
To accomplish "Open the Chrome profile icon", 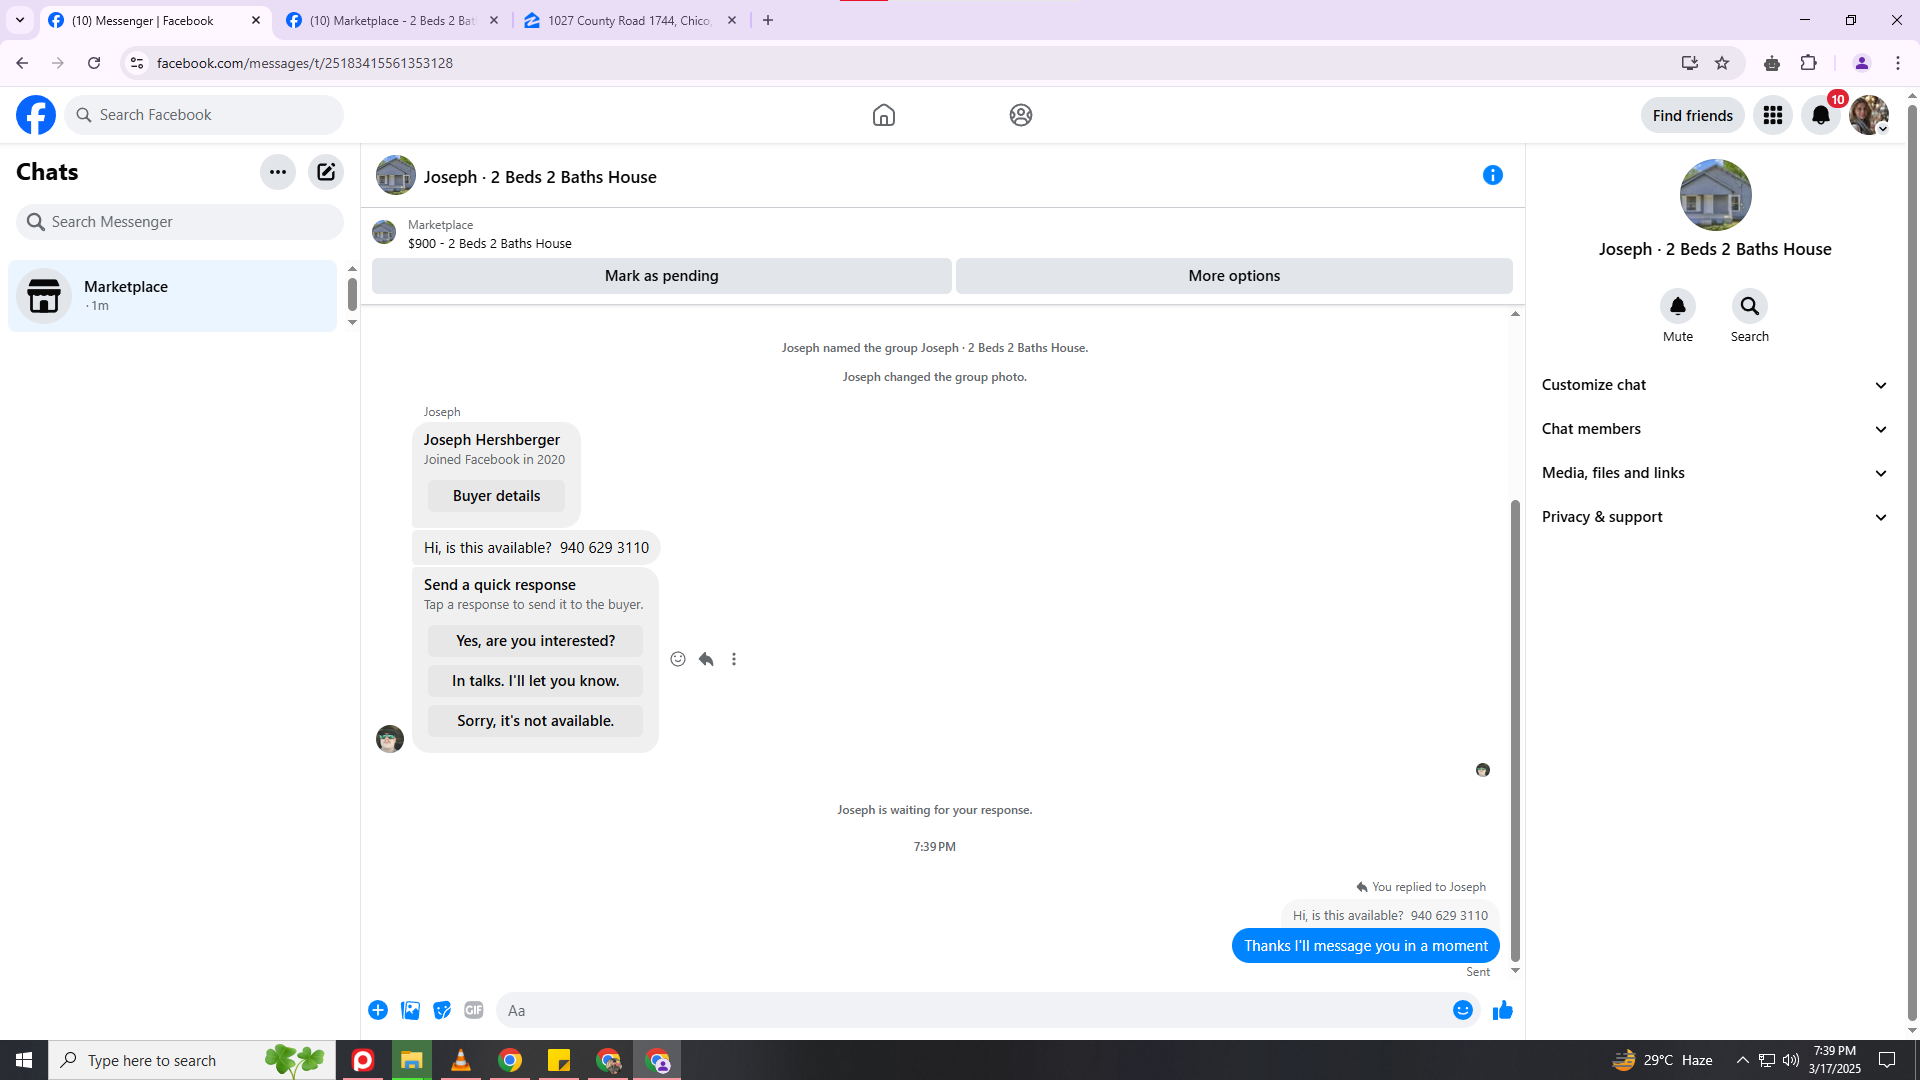I will point(1862,63).
